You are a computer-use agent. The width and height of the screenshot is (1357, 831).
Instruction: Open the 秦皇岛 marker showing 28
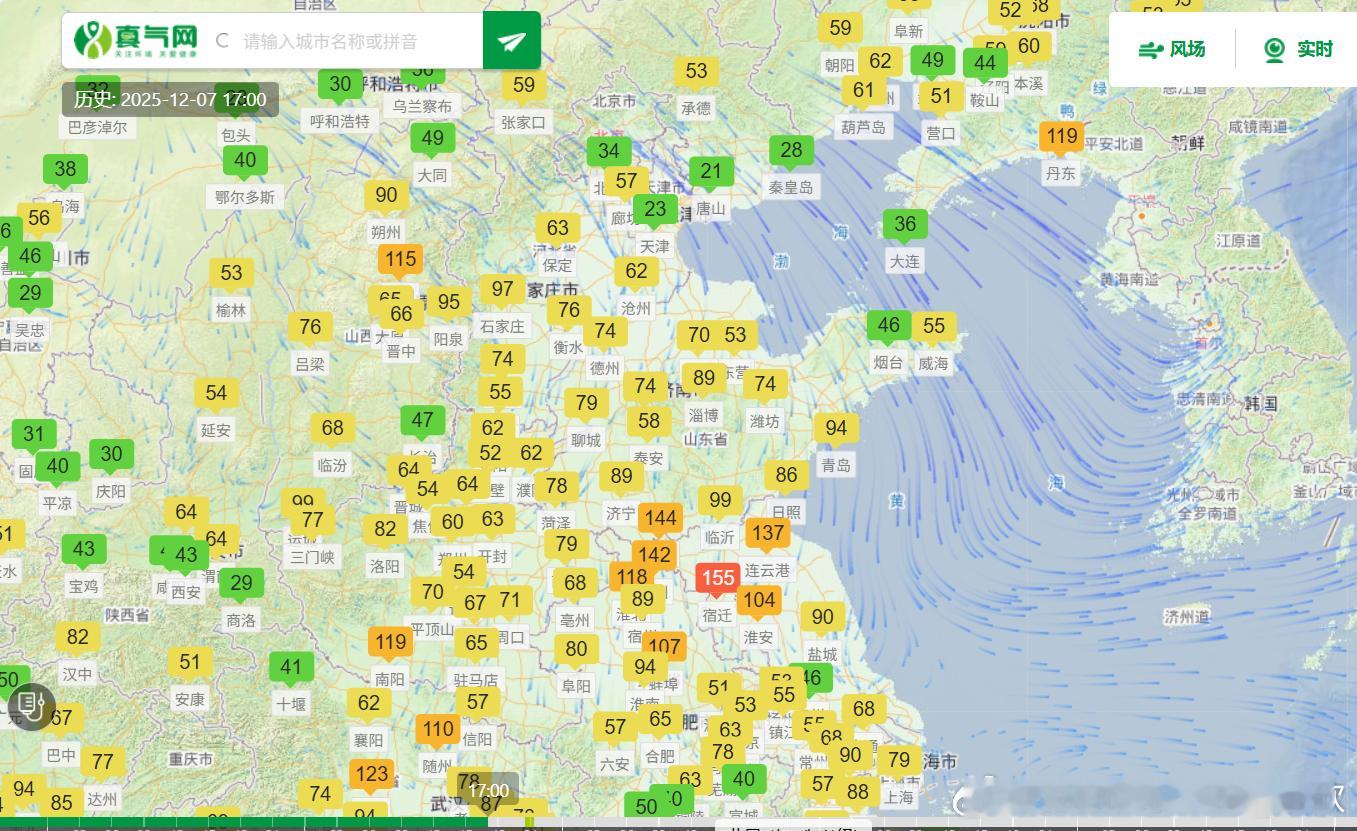tap(791, 151)
